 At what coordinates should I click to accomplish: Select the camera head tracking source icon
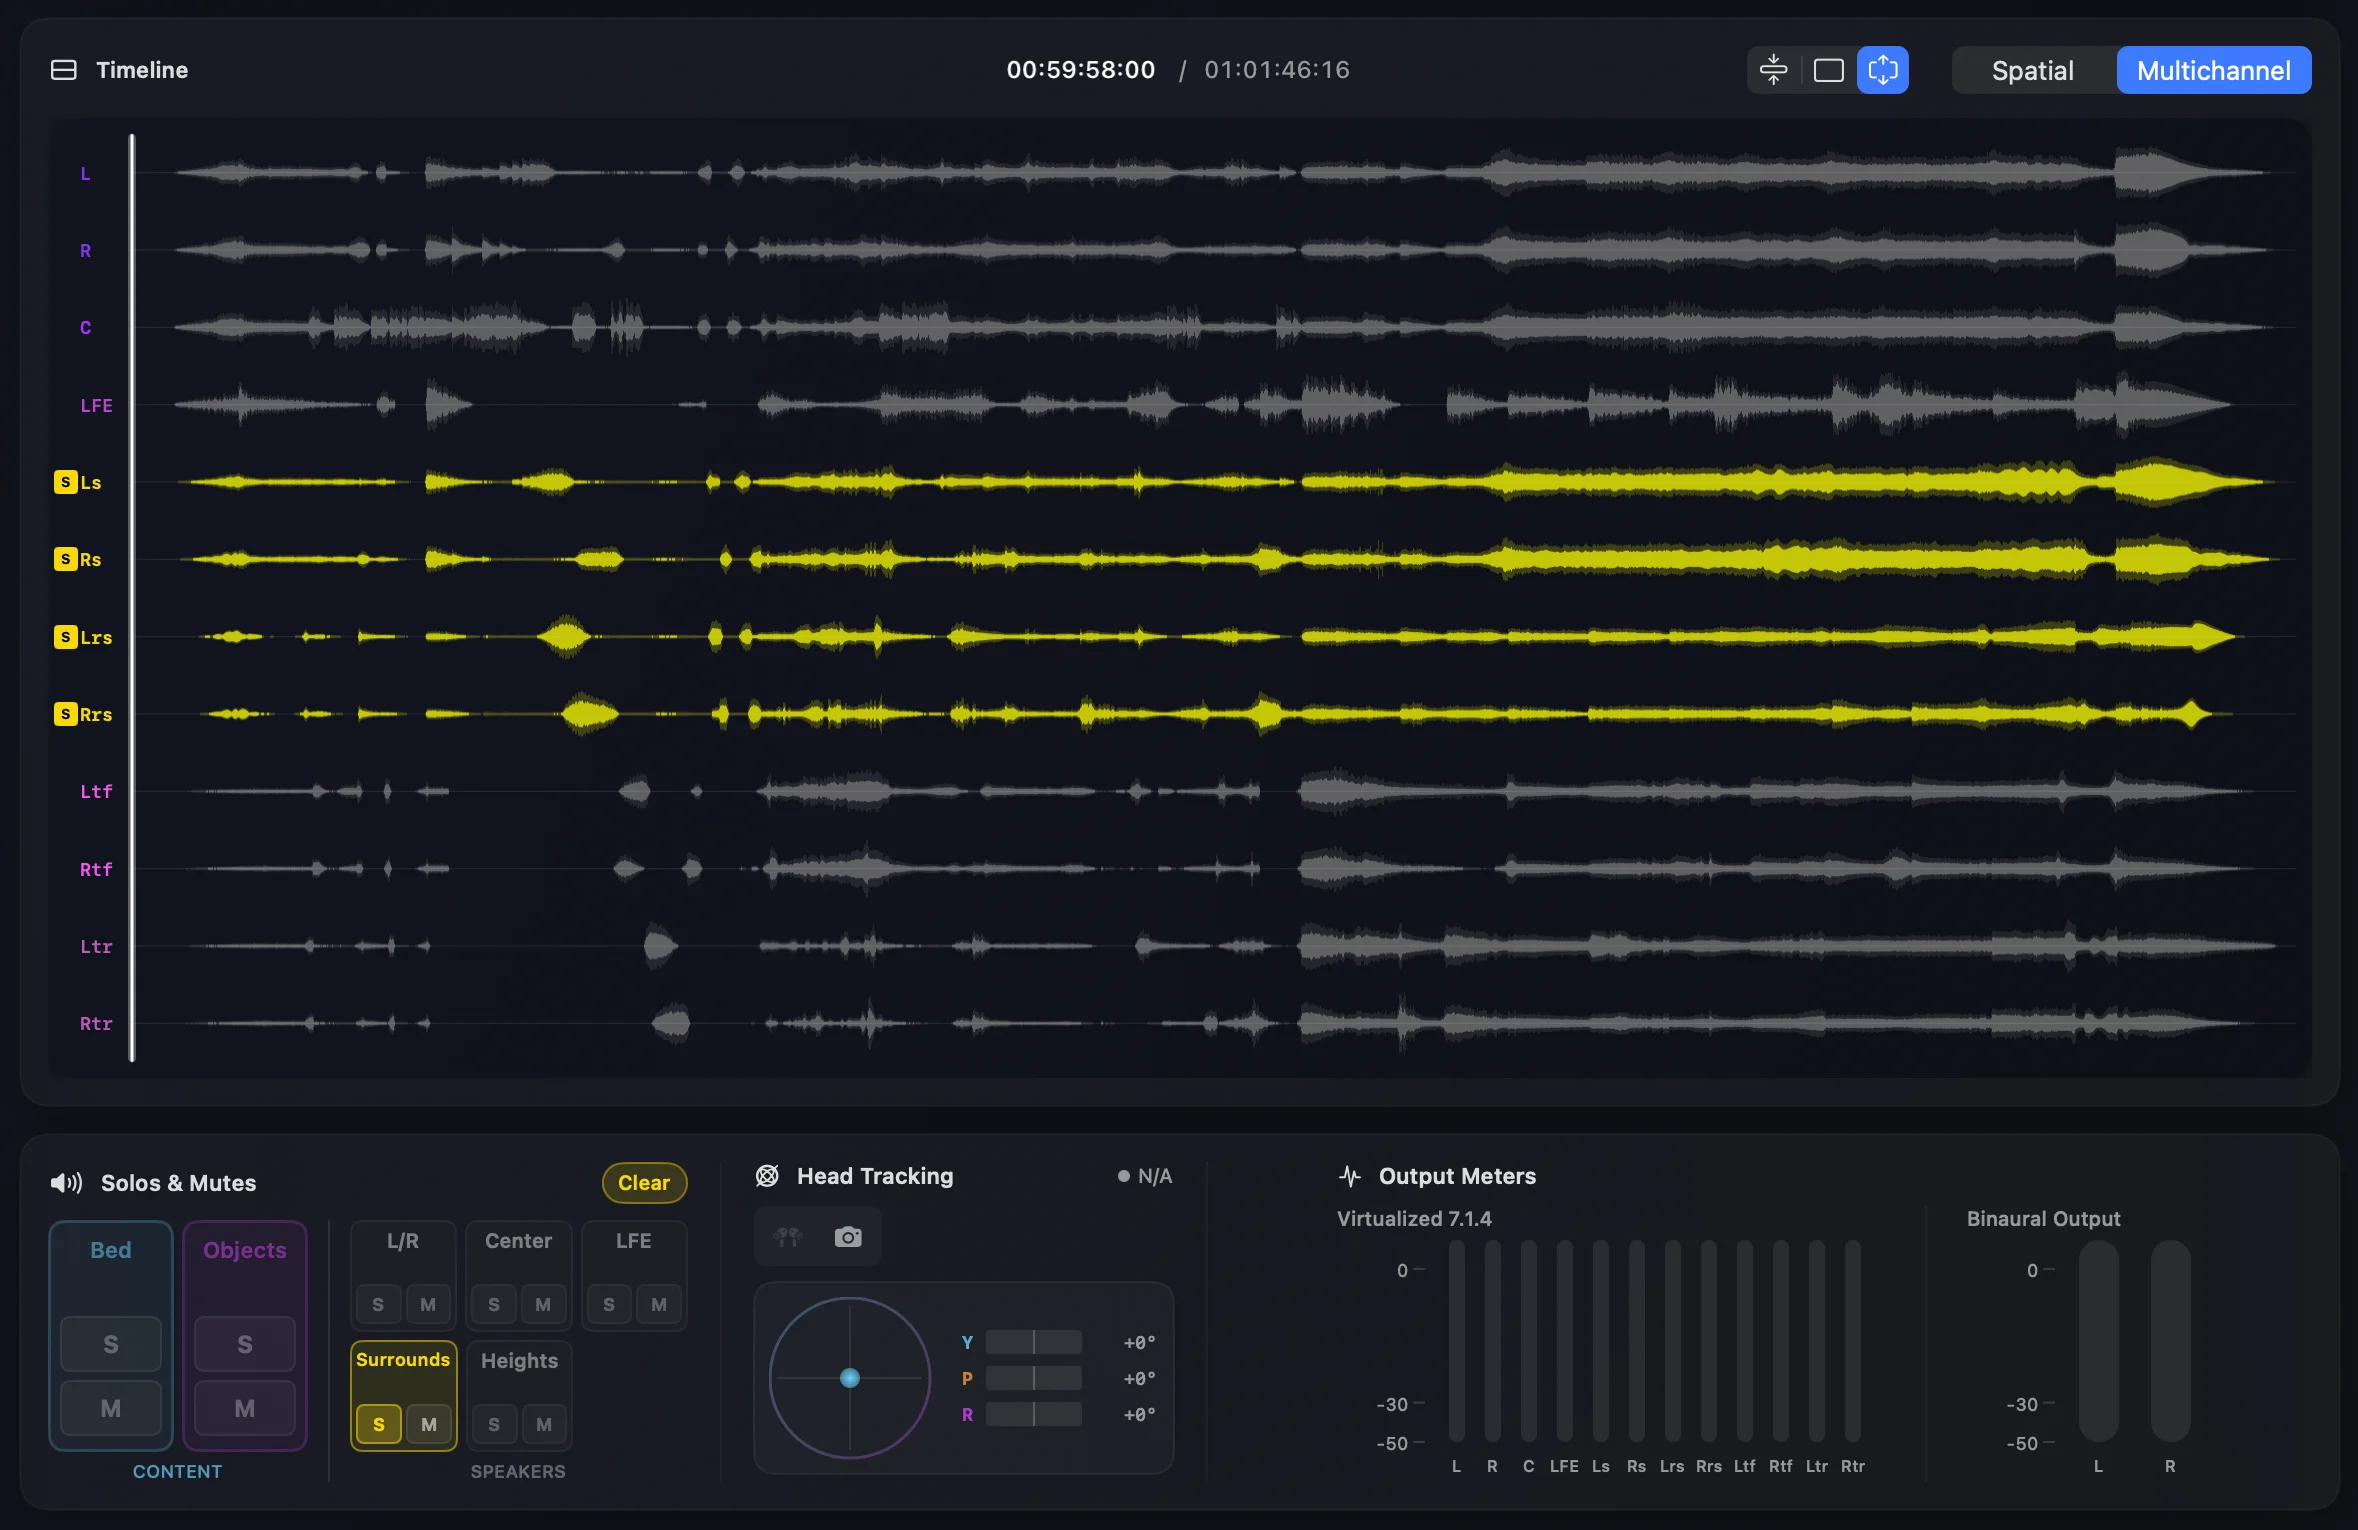(x=847, y=1236)
